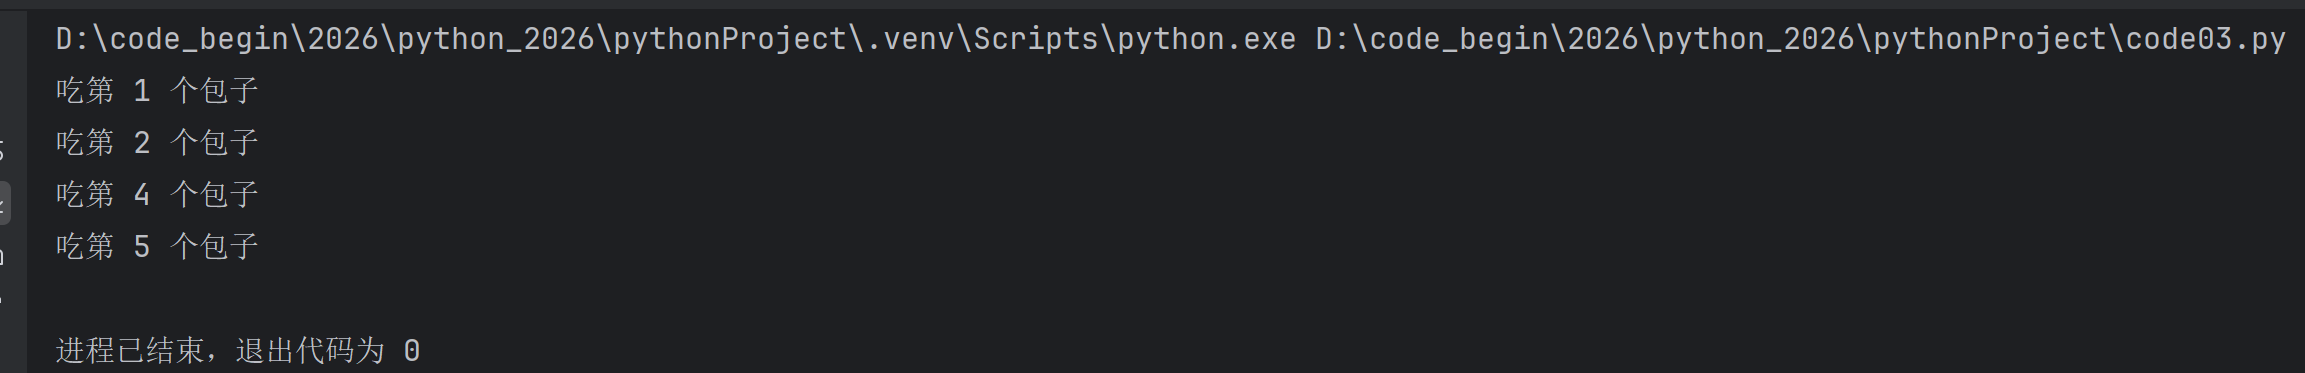Click the number 4 in the third output line
The image size is (2305, 373).
click(142, 195)
